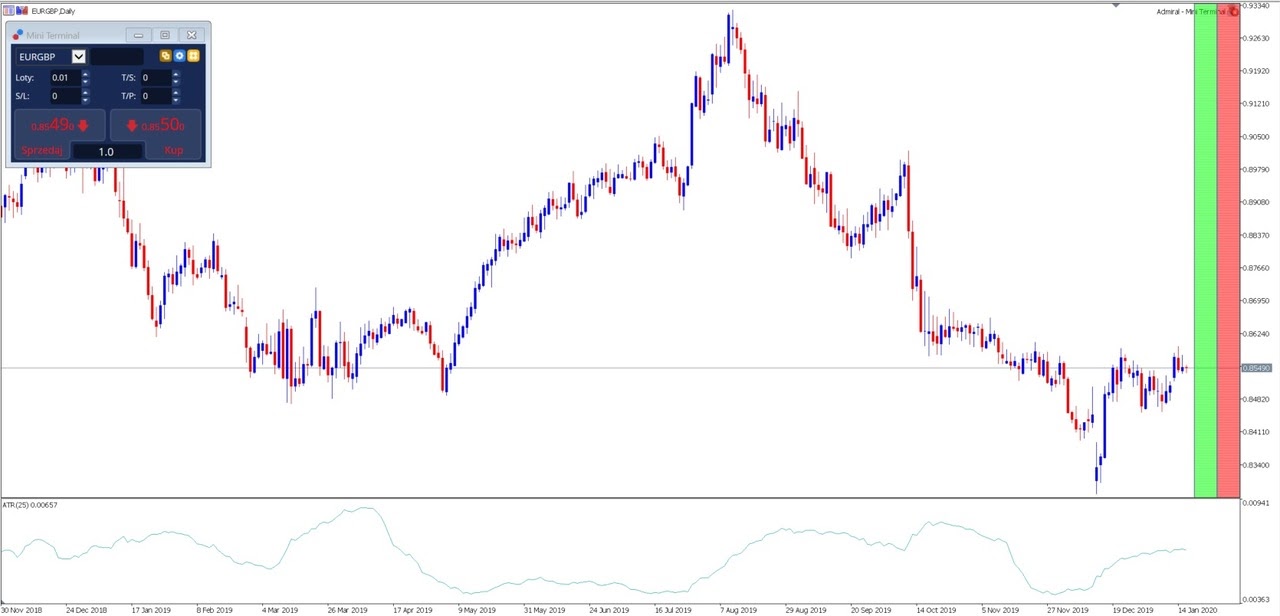Click the current price tag 0.85490
1280x616 pixels.
[1257, 368]
